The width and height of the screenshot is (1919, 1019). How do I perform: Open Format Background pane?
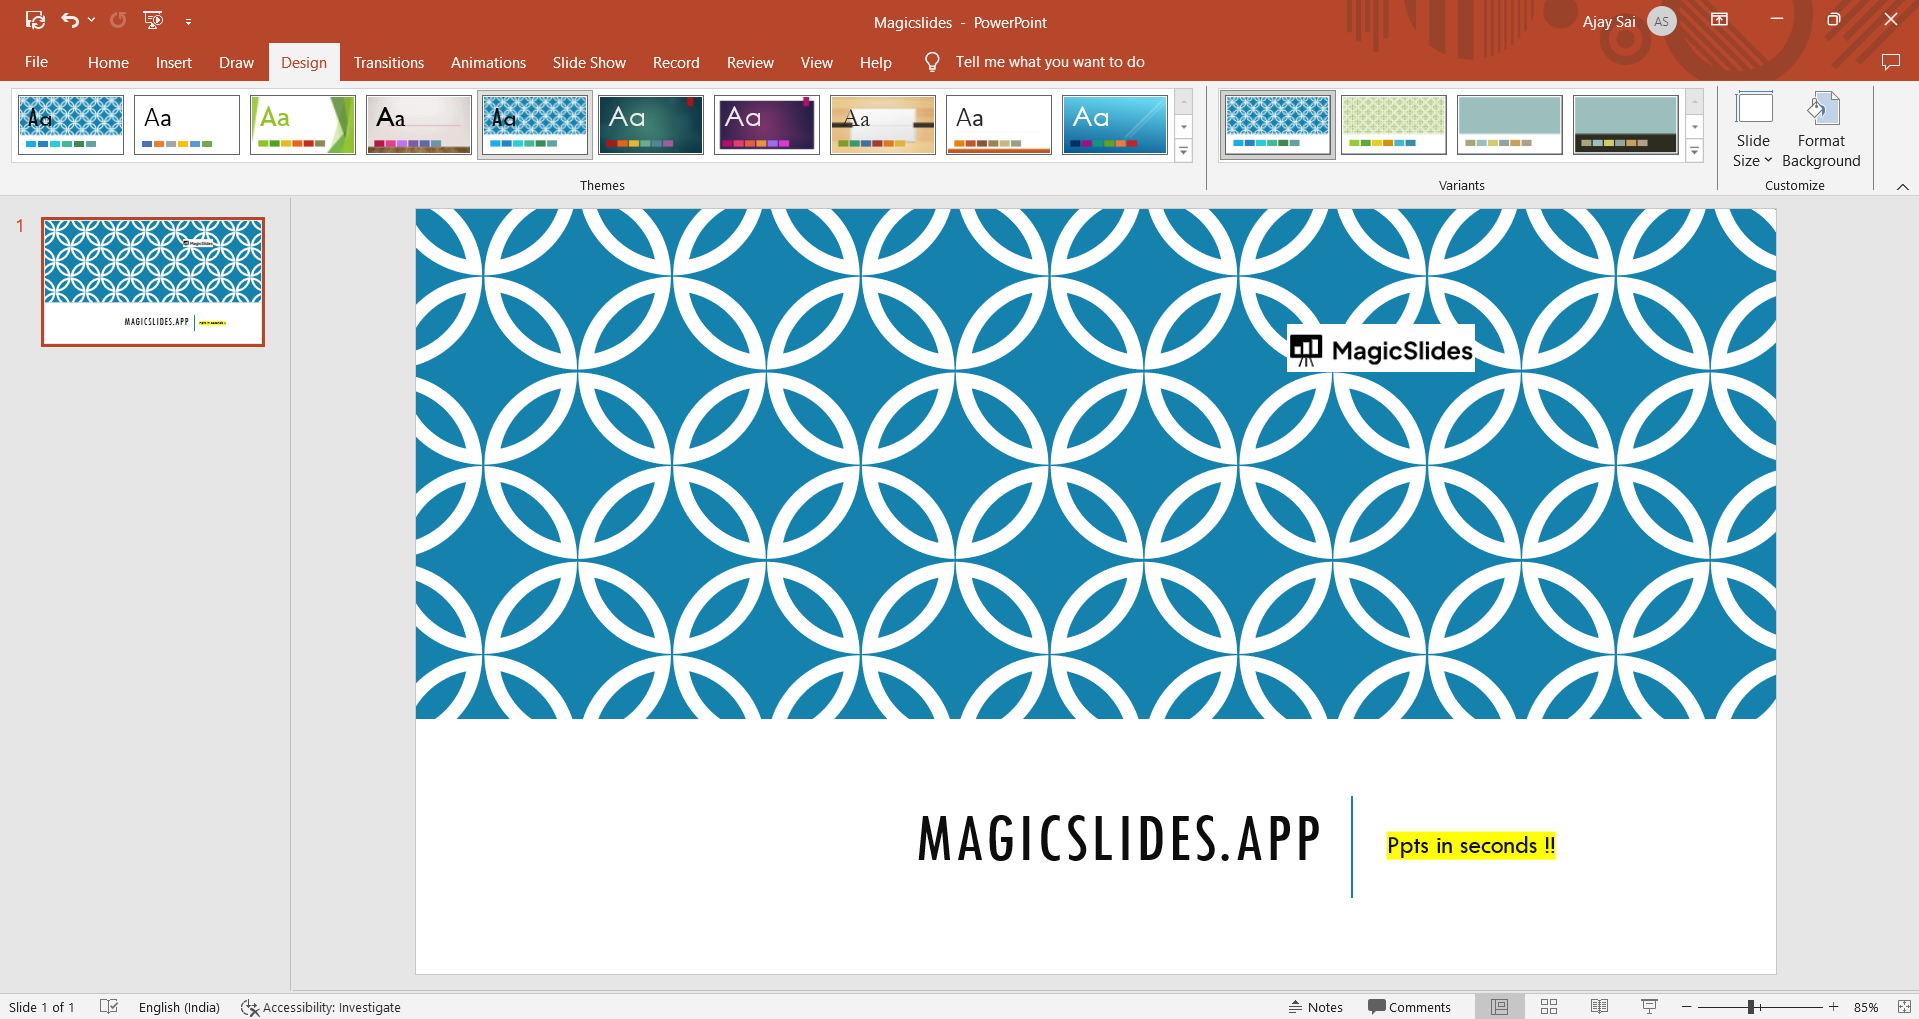point(1821,130)
